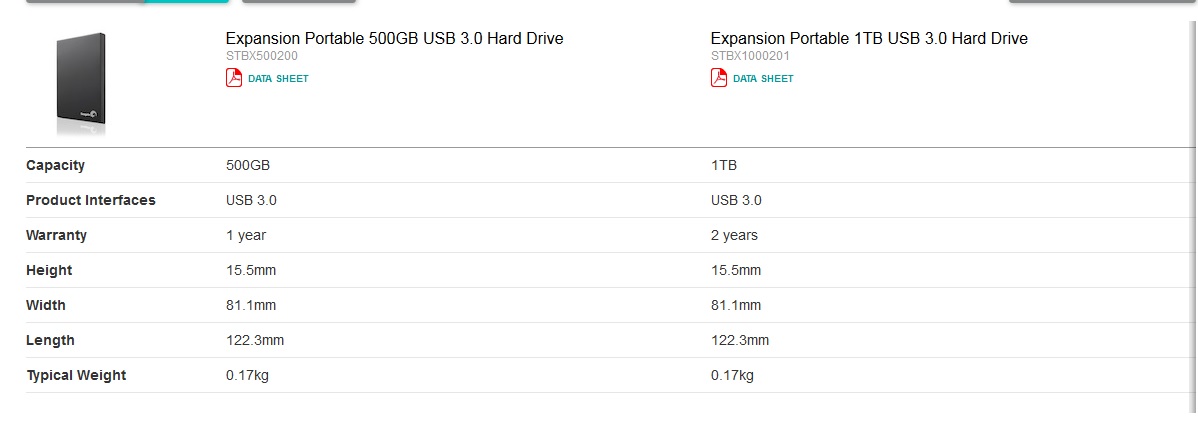Click the STBX500200 model number
This screenshot has height=432, width=1198.
pyautogui.click(x=262, y=56)
